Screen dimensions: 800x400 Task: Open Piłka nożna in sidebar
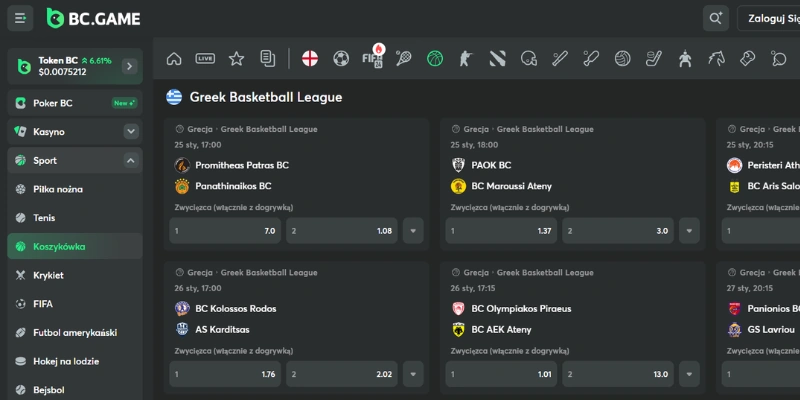(x=75, y=189)
